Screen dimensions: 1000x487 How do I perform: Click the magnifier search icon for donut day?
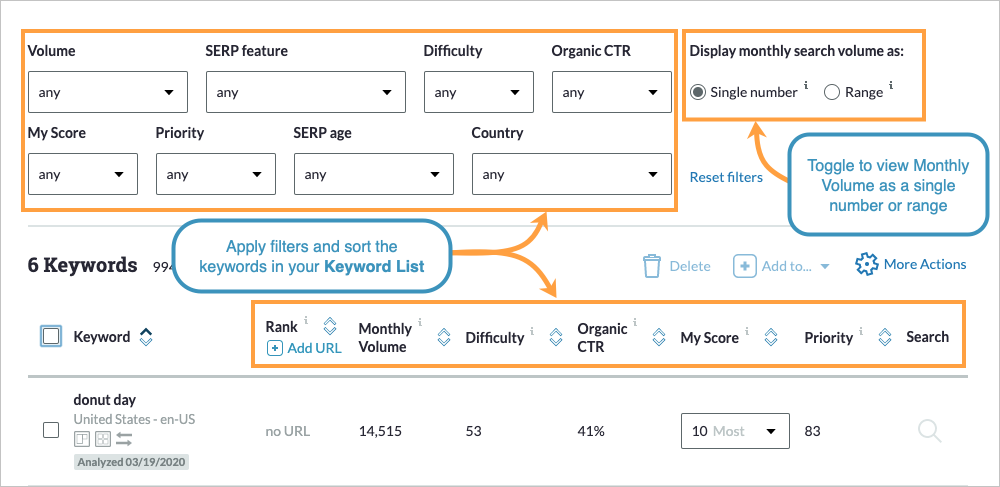pos(929,431)
